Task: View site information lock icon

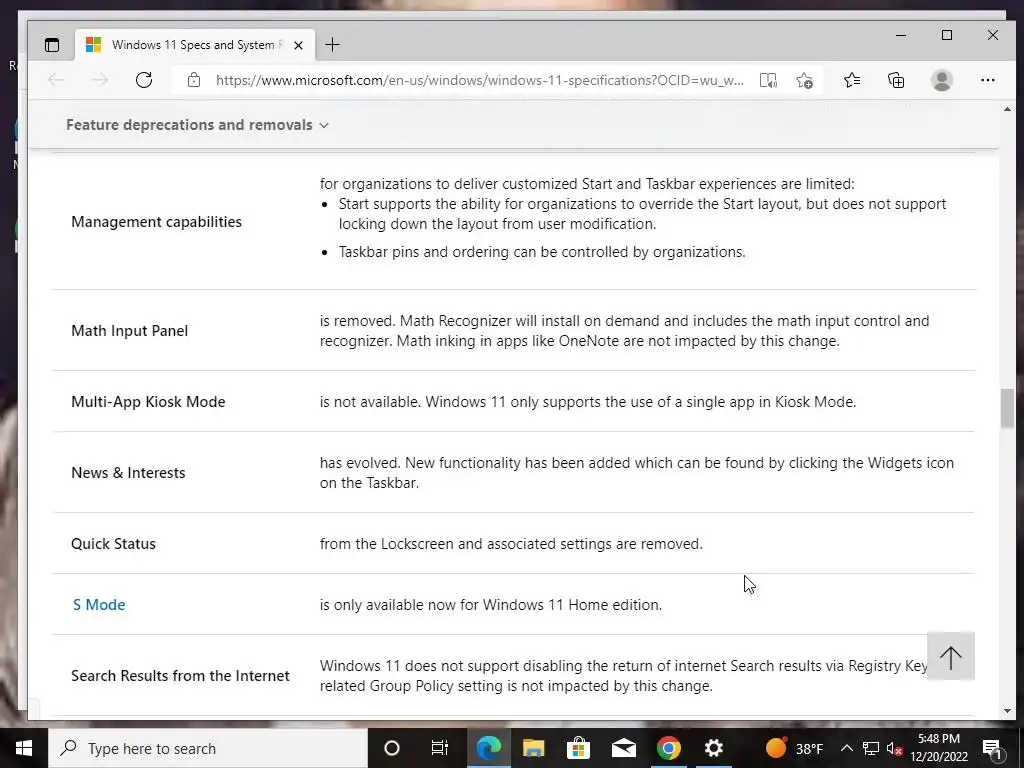Action: point(194,80)
